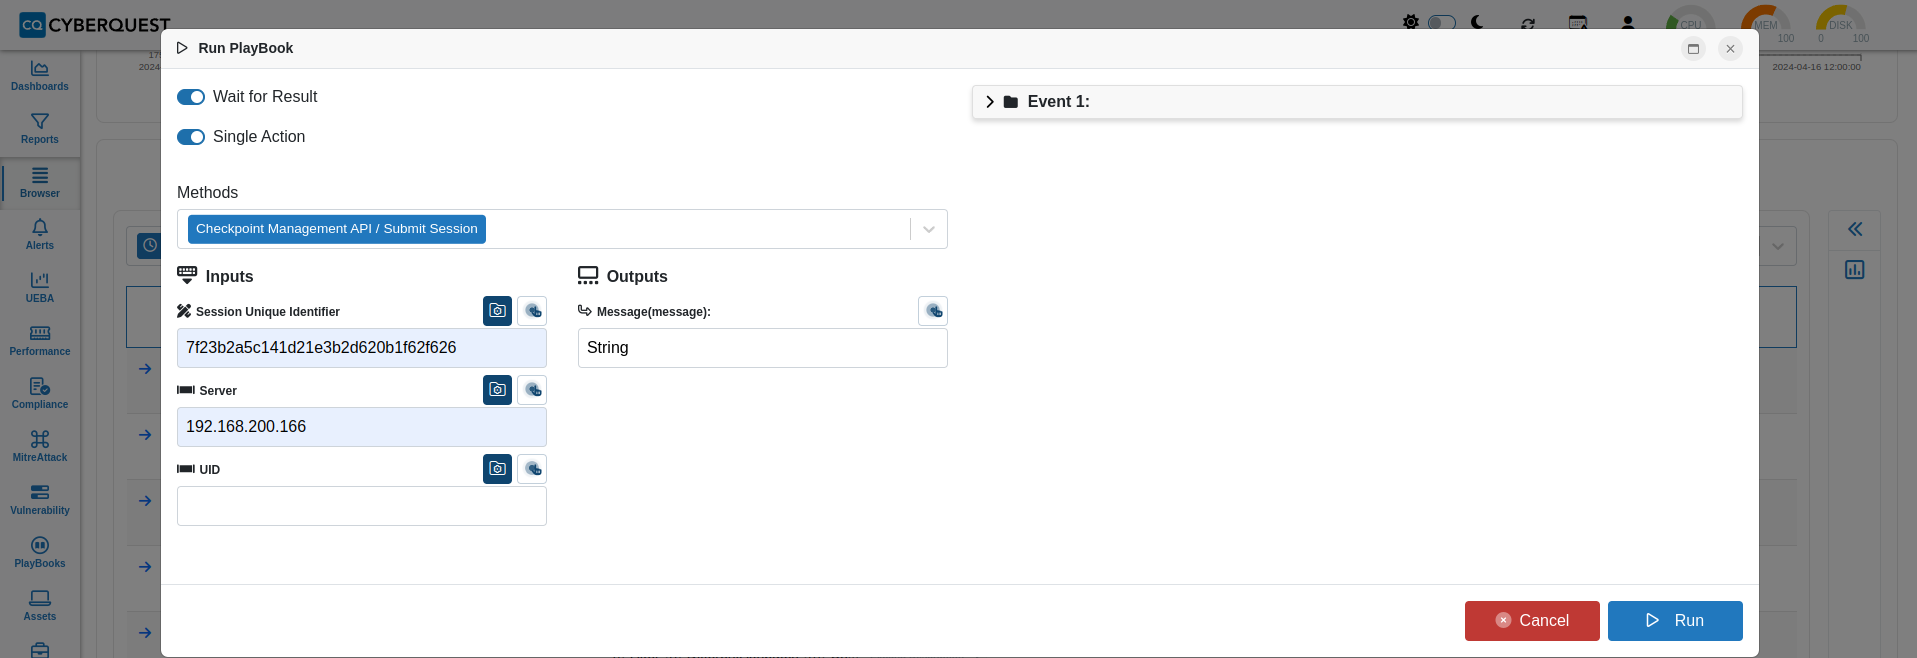Click the sun light-mode icon
The height and width of the screenshot is (658, 1917).
1410,22
